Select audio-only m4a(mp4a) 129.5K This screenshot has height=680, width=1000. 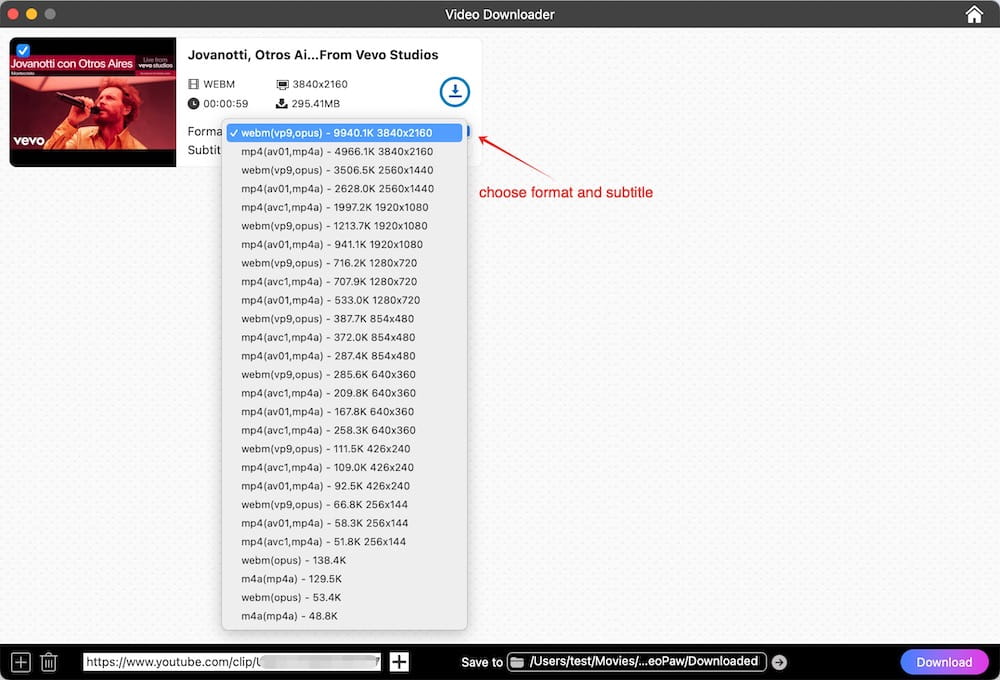coord(344,579)
